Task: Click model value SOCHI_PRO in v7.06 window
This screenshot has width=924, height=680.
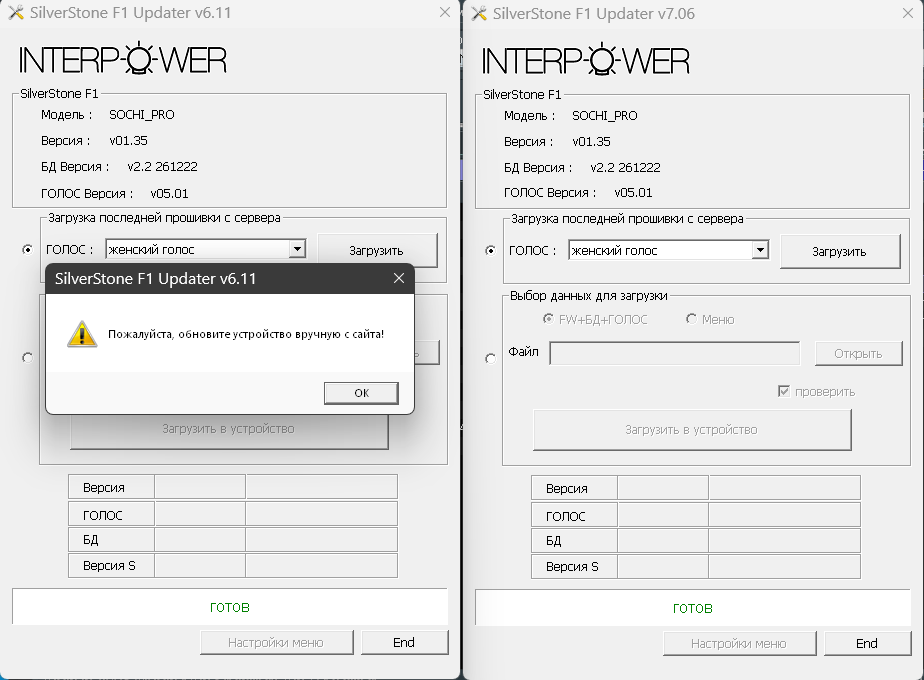Action: click(x=605, y=115)
